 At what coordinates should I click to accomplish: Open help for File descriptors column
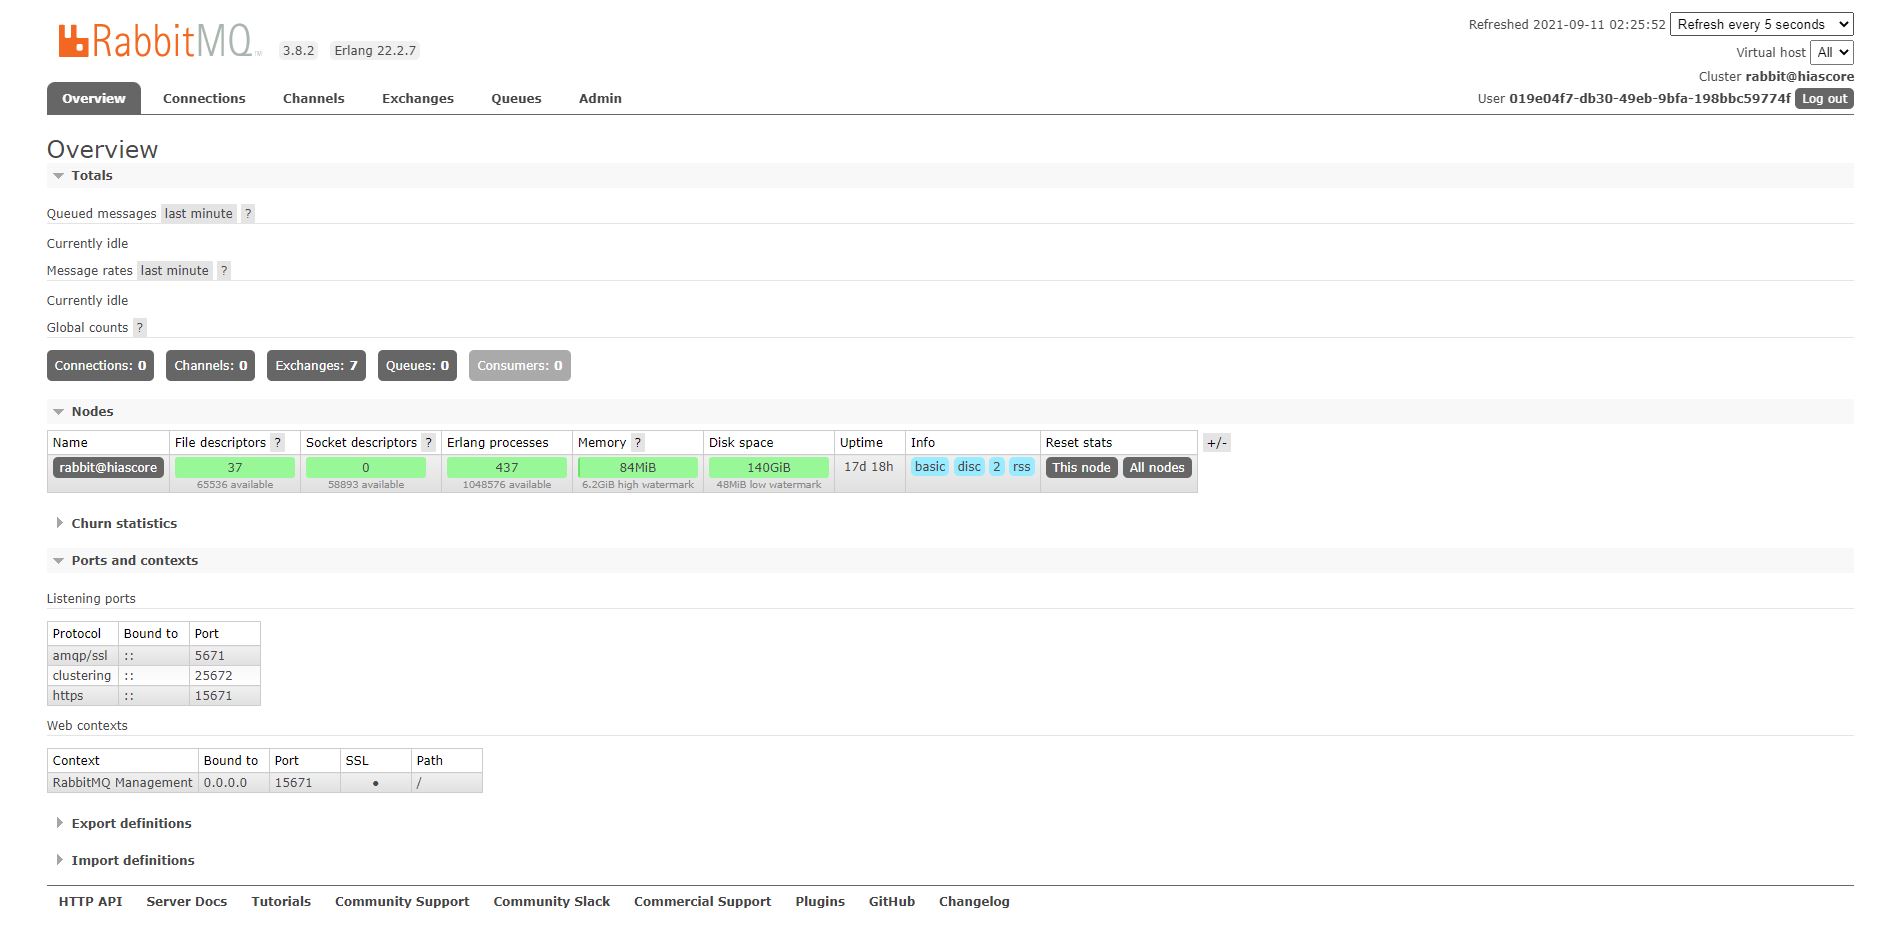click(x=278, y=442)
